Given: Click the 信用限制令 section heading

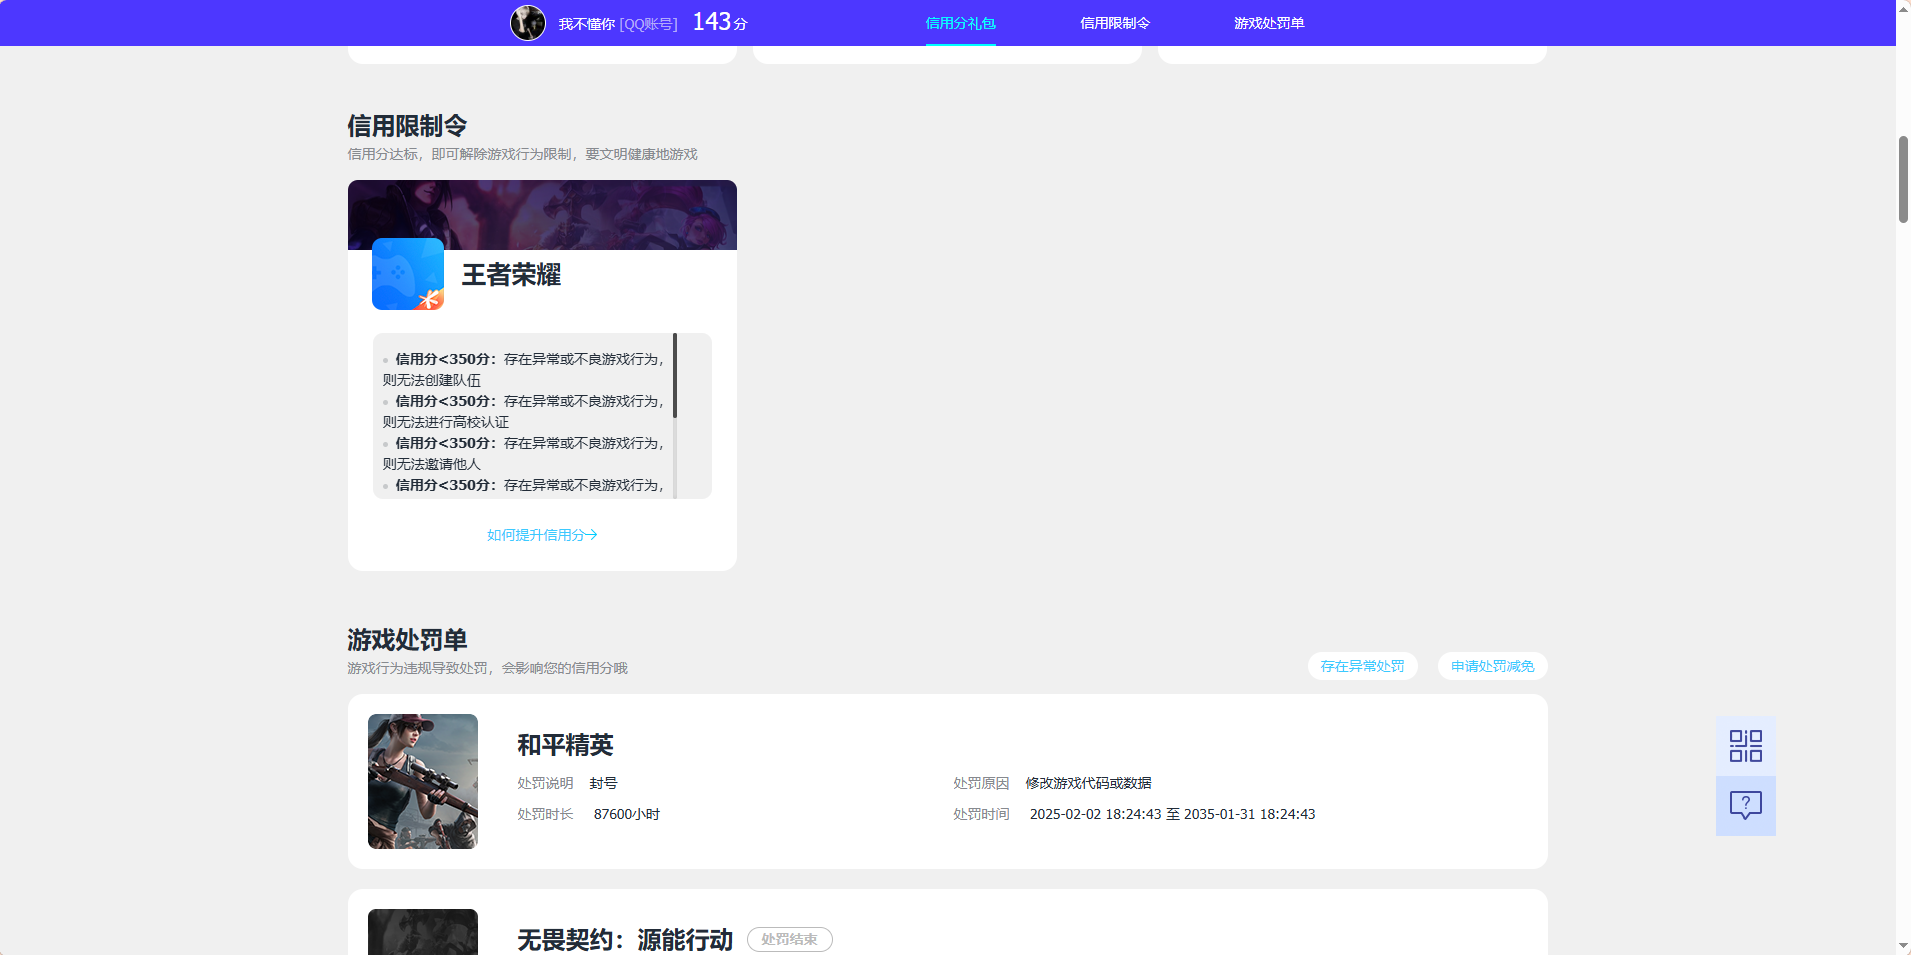Looking at the screenshot, I should coord(407,126).
